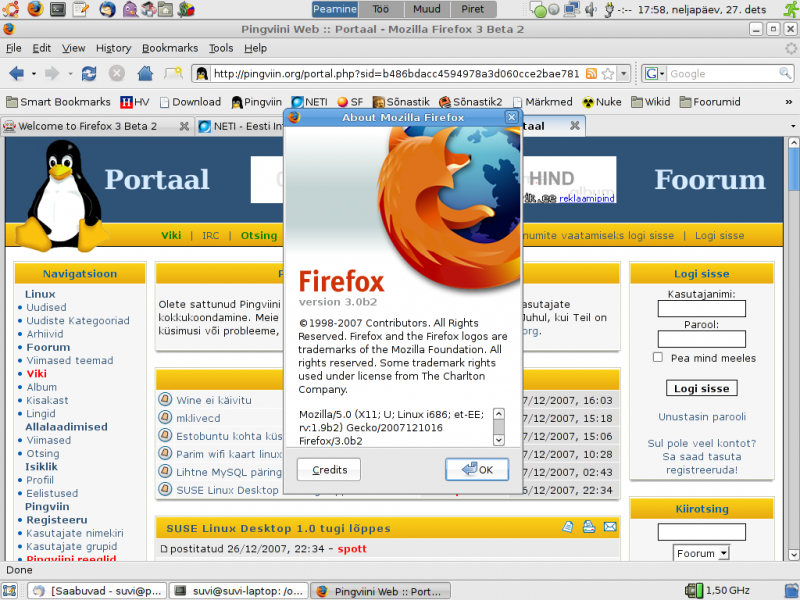800x600 pixels.
Task: Click the Back arrow in the Firefox toolbar
Action: click(x=16, y=73)
